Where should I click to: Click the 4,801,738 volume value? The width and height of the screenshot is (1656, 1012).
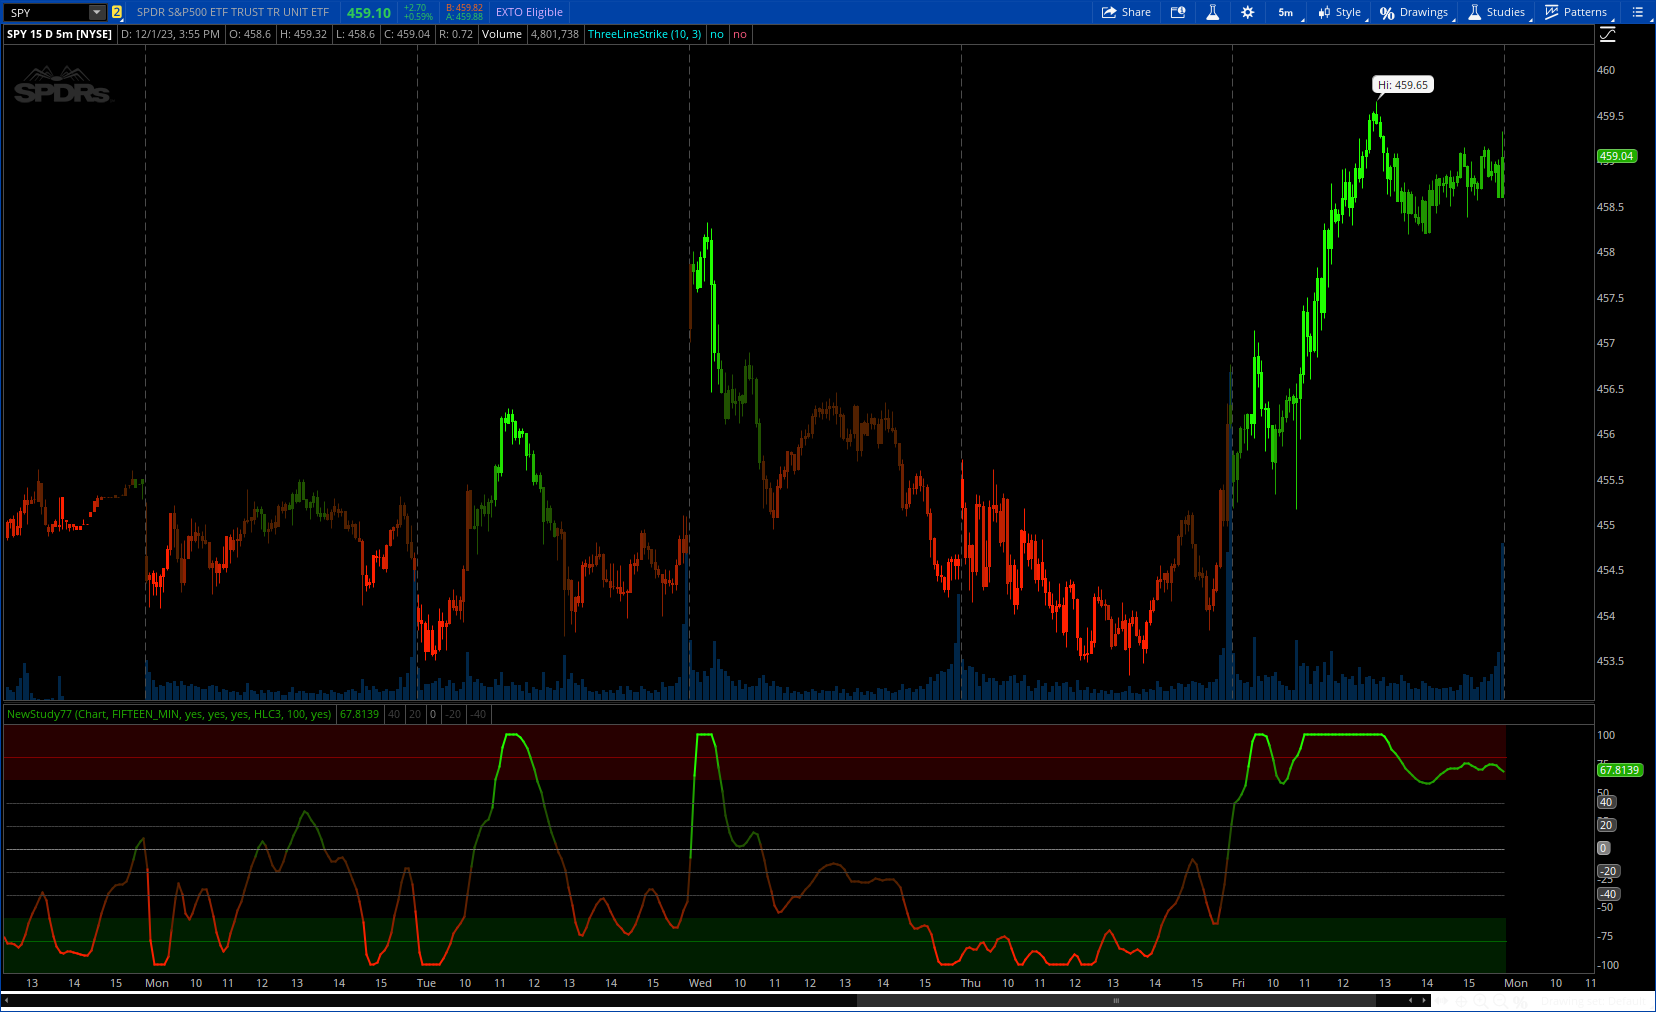click(x=555, y=34)
